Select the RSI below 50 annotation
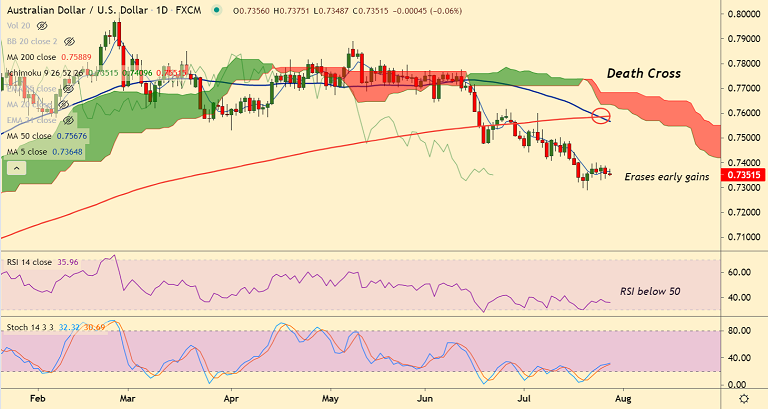Screen dimensions: 768x409 [650, 291]
